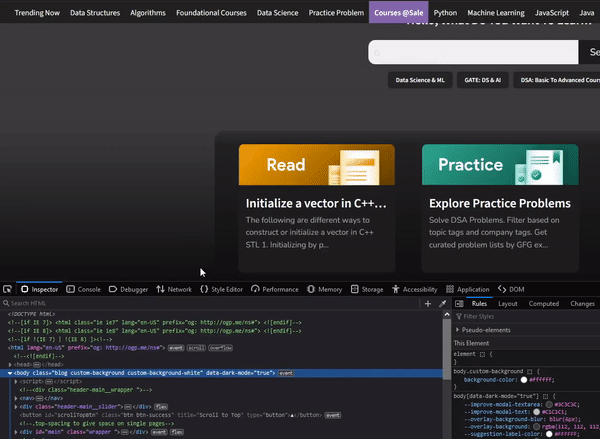Open 'Initialize a vector in C++' article
600x439 pixels.
pos(316,203)
